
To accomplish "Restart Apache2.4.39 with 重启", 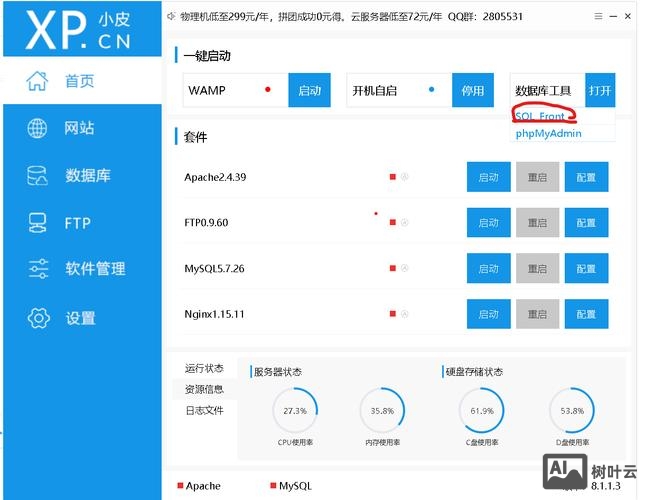I will pos(537,177).
